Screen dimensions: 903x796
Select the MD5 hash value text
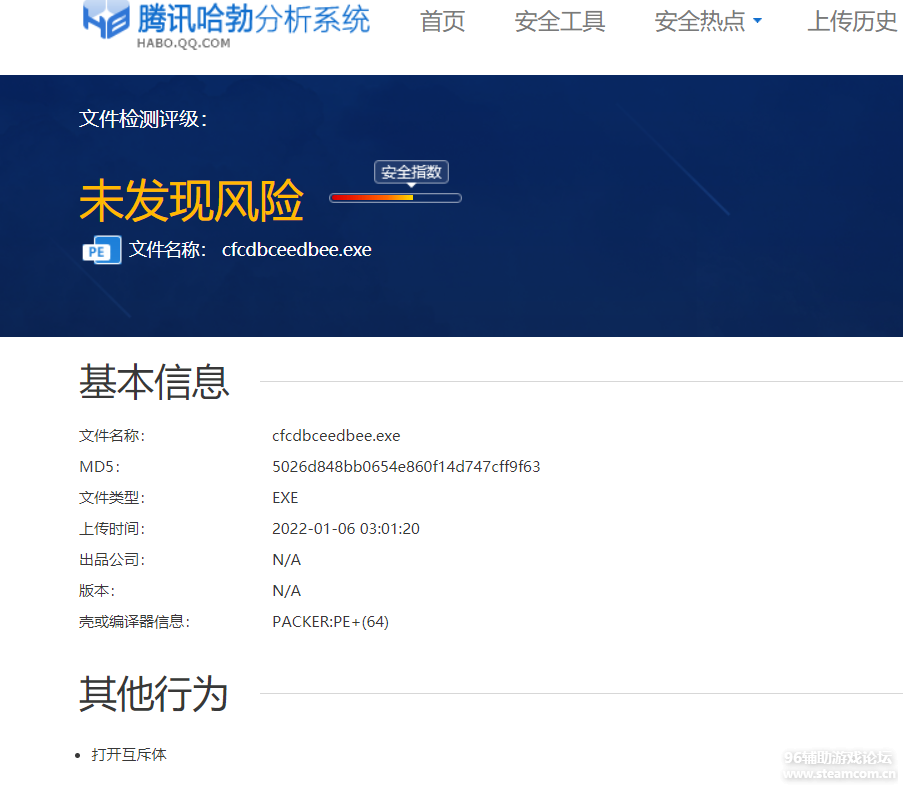(x=406, y=467)
